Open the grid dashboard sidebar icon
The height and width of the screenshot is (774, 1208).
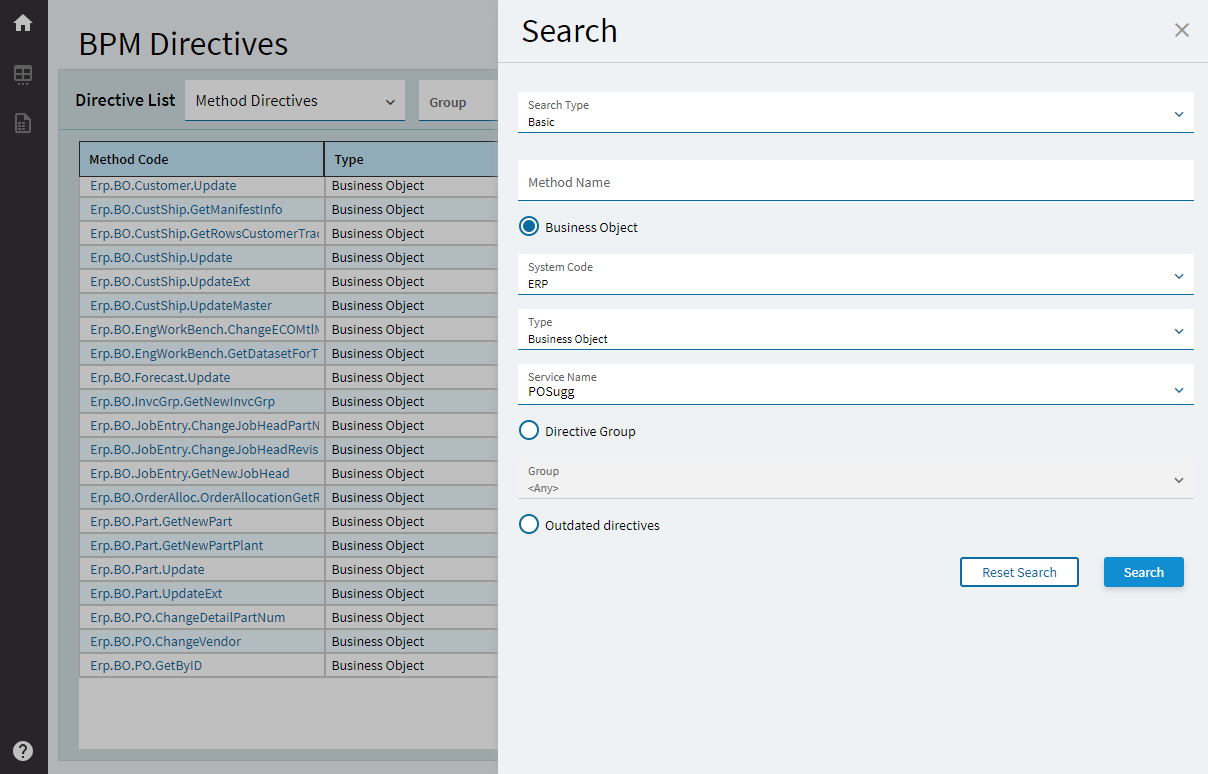tap(23, 74)
